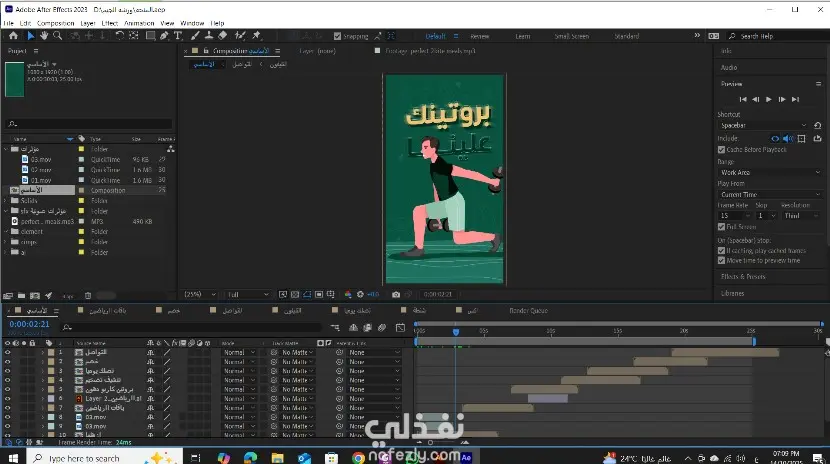Create a new folder in Project panel
This screenshot has width=830, height=464.
point(21,296)
